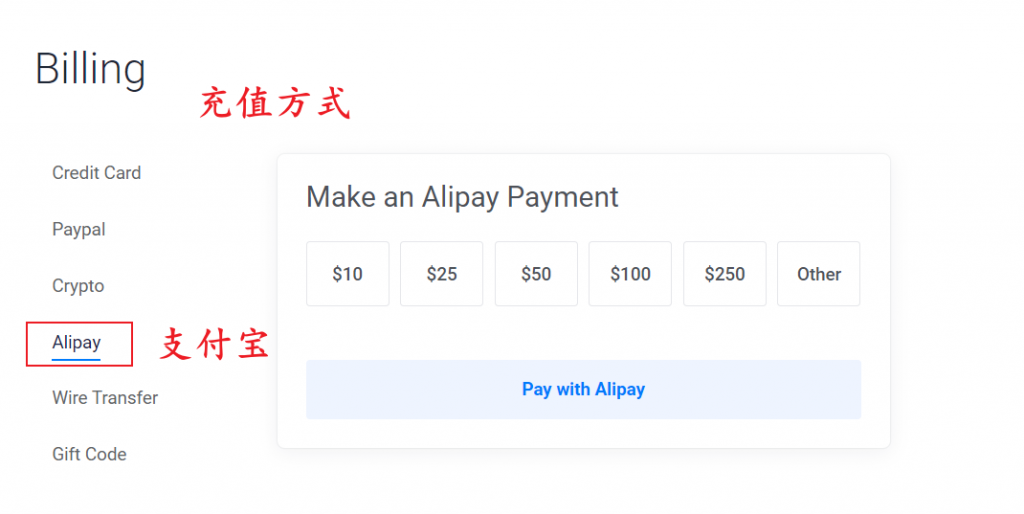Click the red 充值方式 annotation text
The image size is (1024, 514).
pos(275,103)
